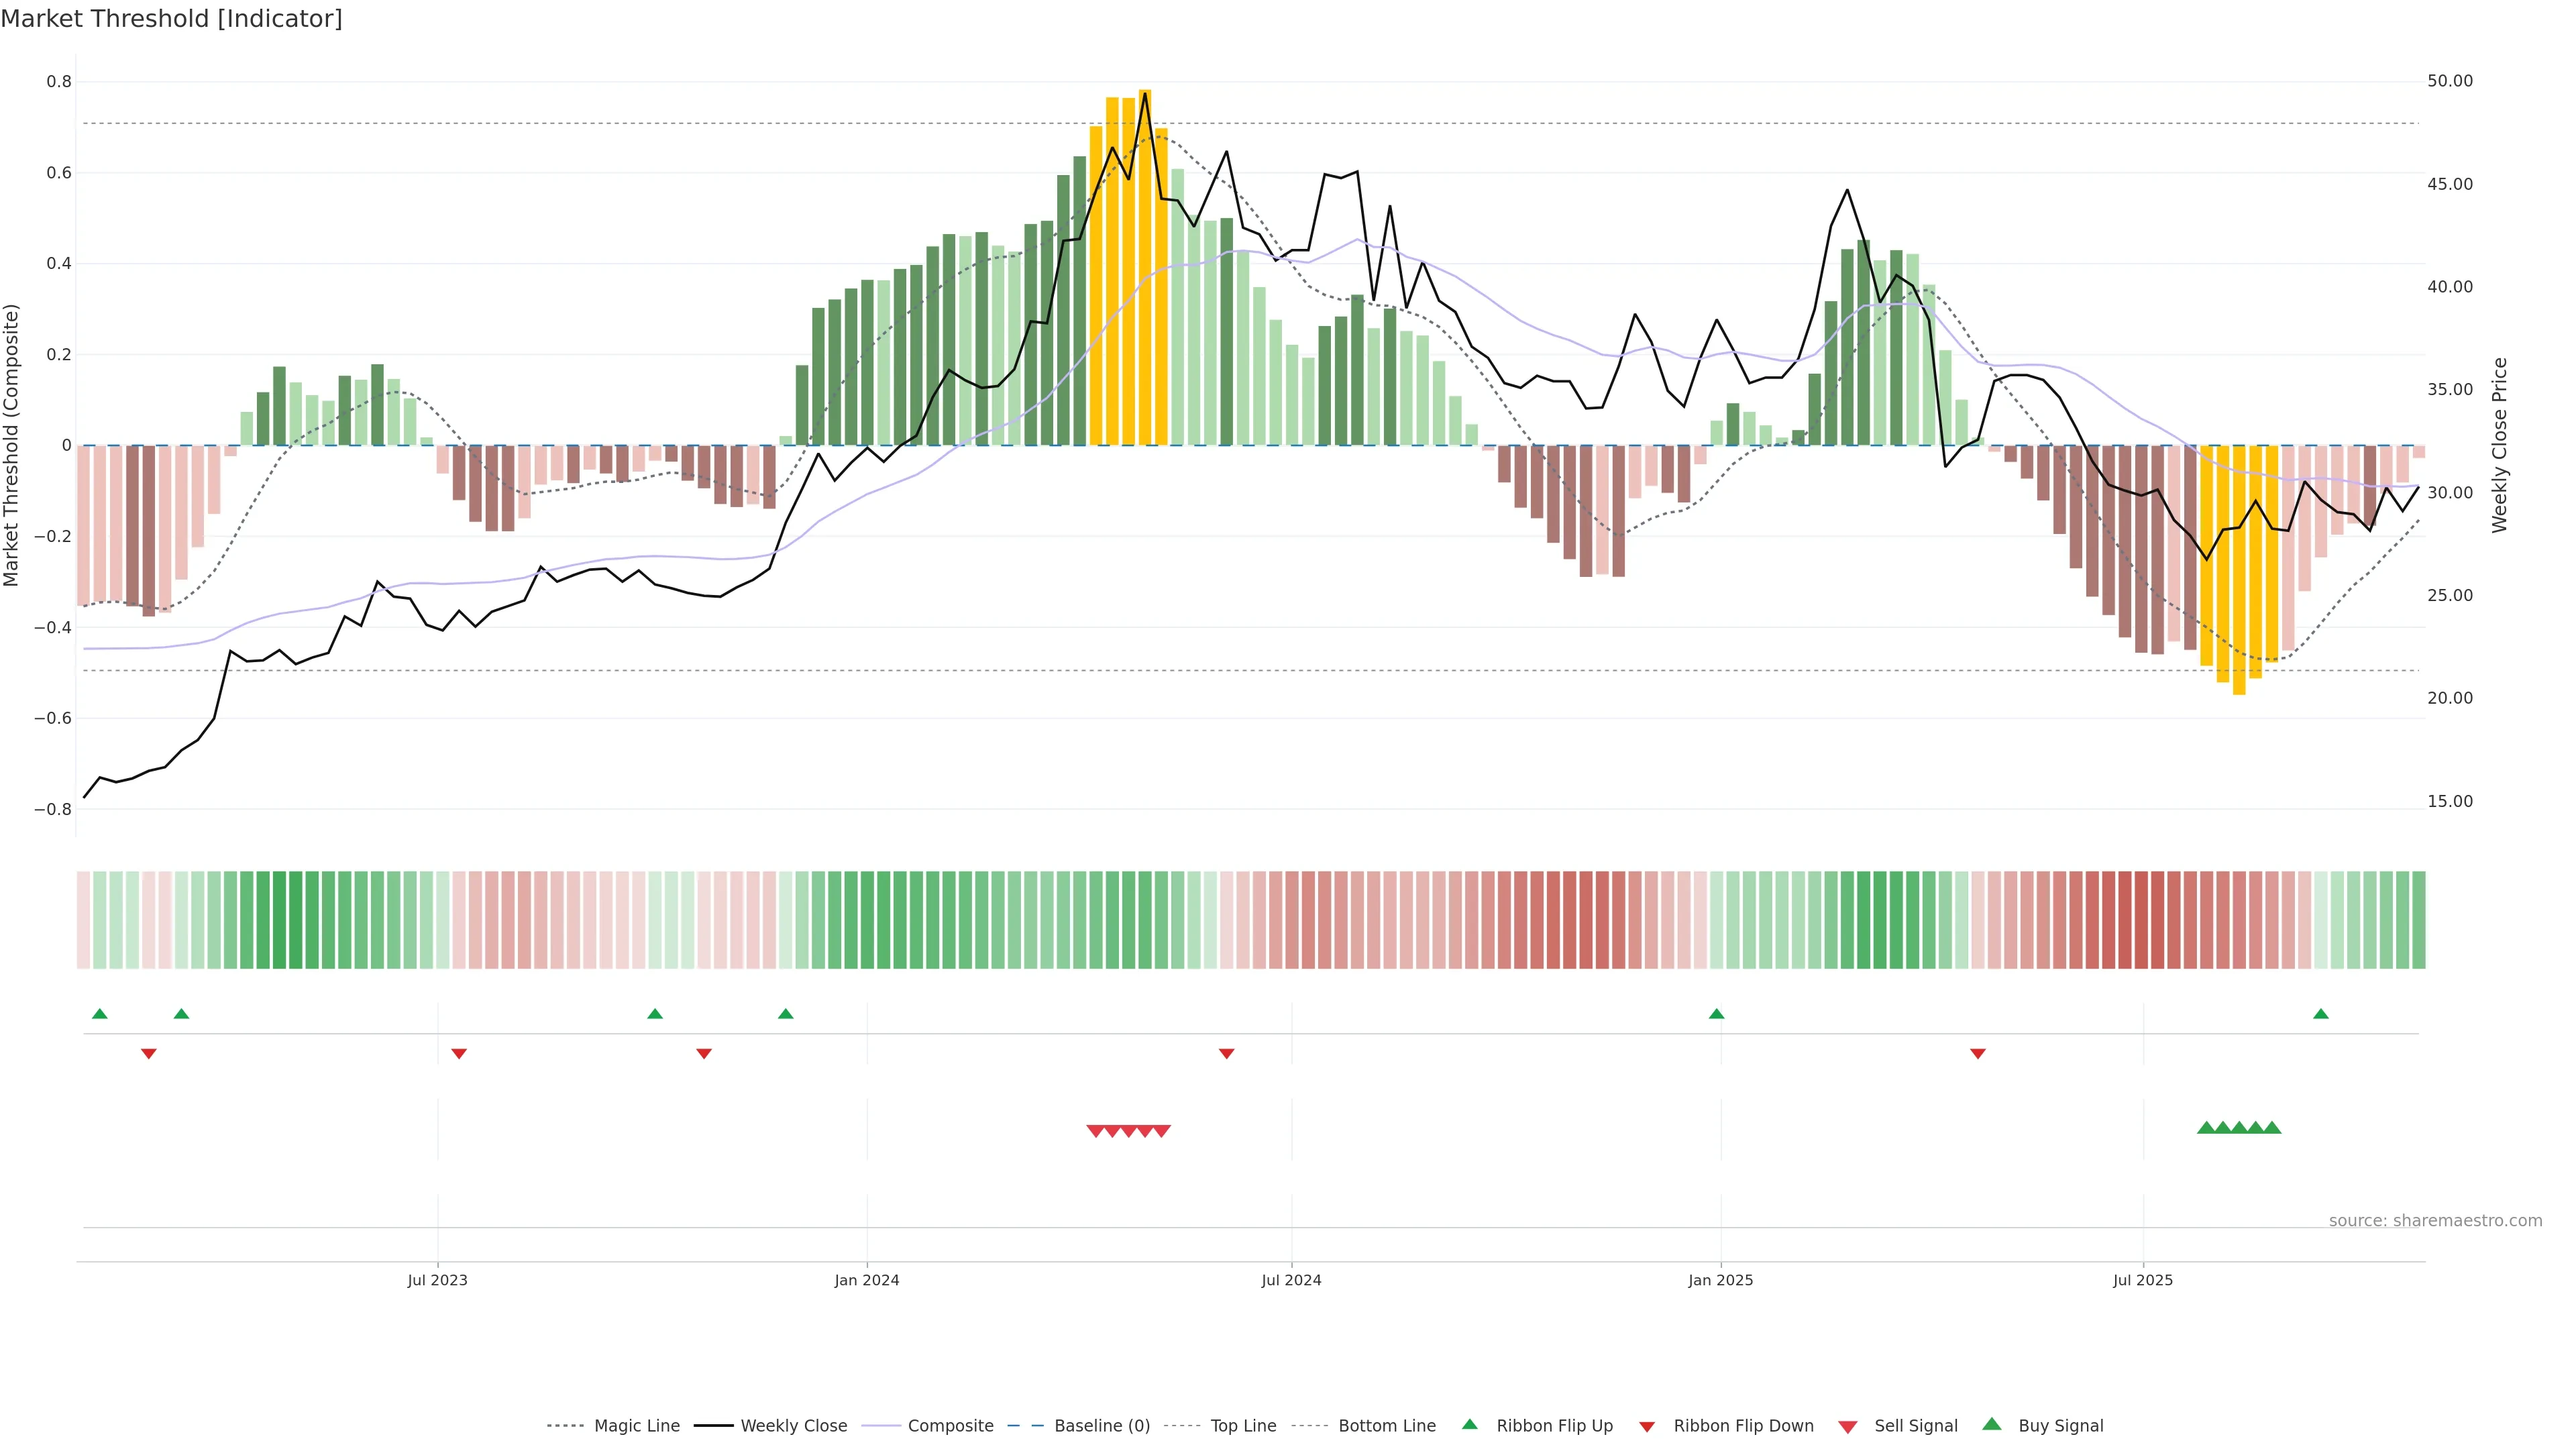Click the leftmost ribbon color cell
Viewport: 2576px width, 1449px height.
click(x=84, y=920)
